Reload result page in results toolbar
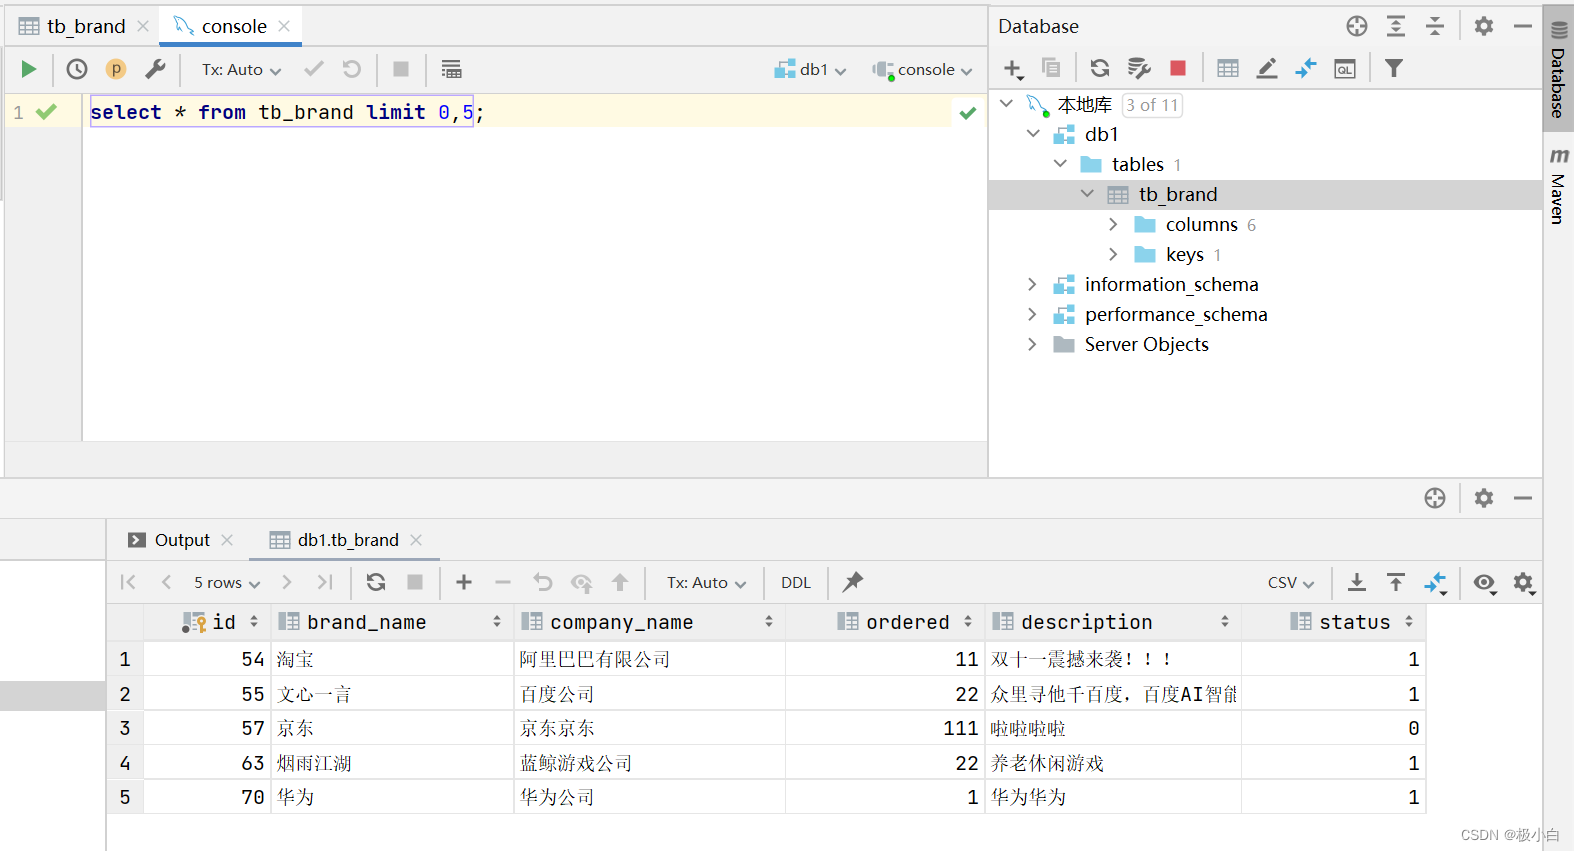1574x851 pixels. tap(376, 582)
